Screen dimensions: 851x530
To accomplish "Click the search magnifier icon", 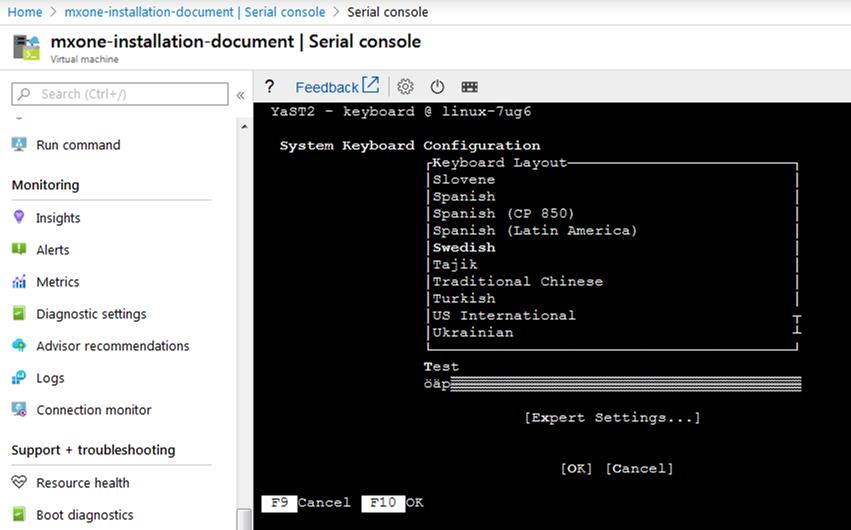I will 24,94.
